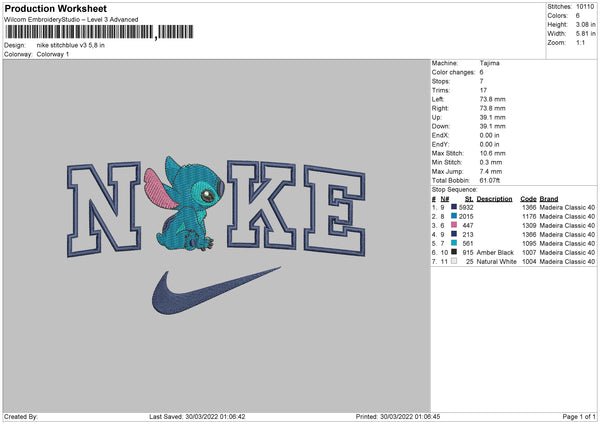Click the Production Worksheet title
Image resolution: width=600 pixels, height=424 pixels.
coord(55,8)
